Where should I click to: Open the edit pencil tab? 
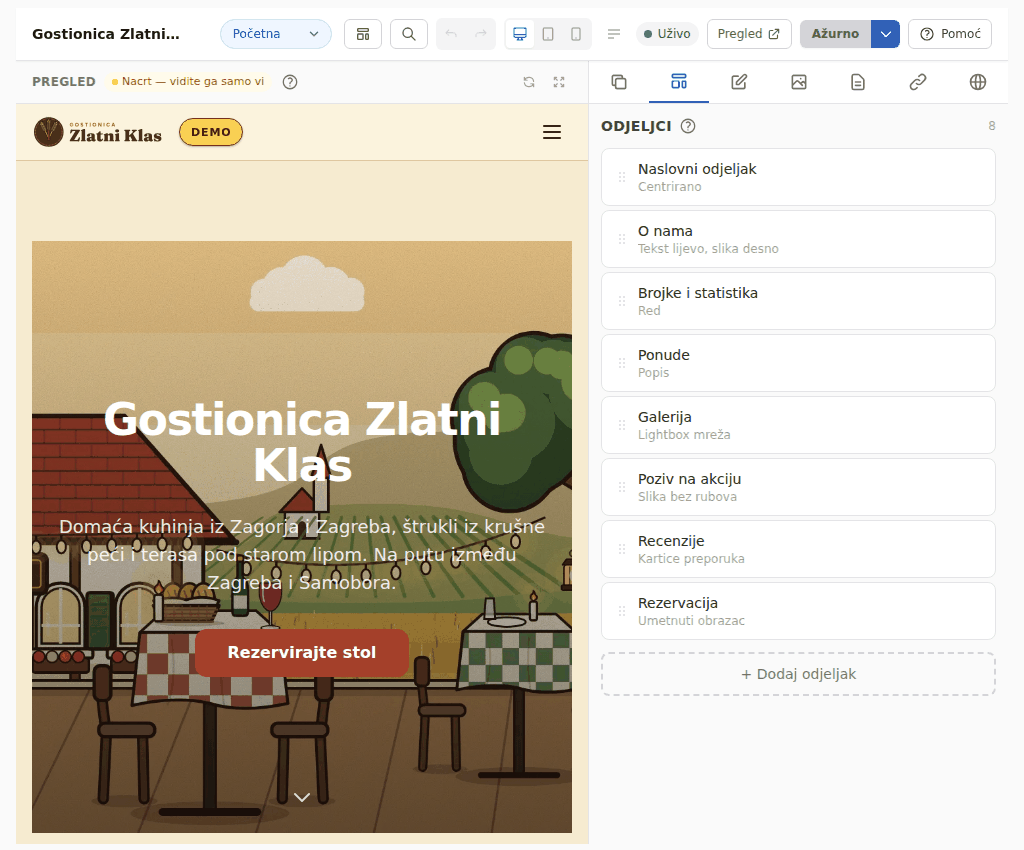pos(739,82)
